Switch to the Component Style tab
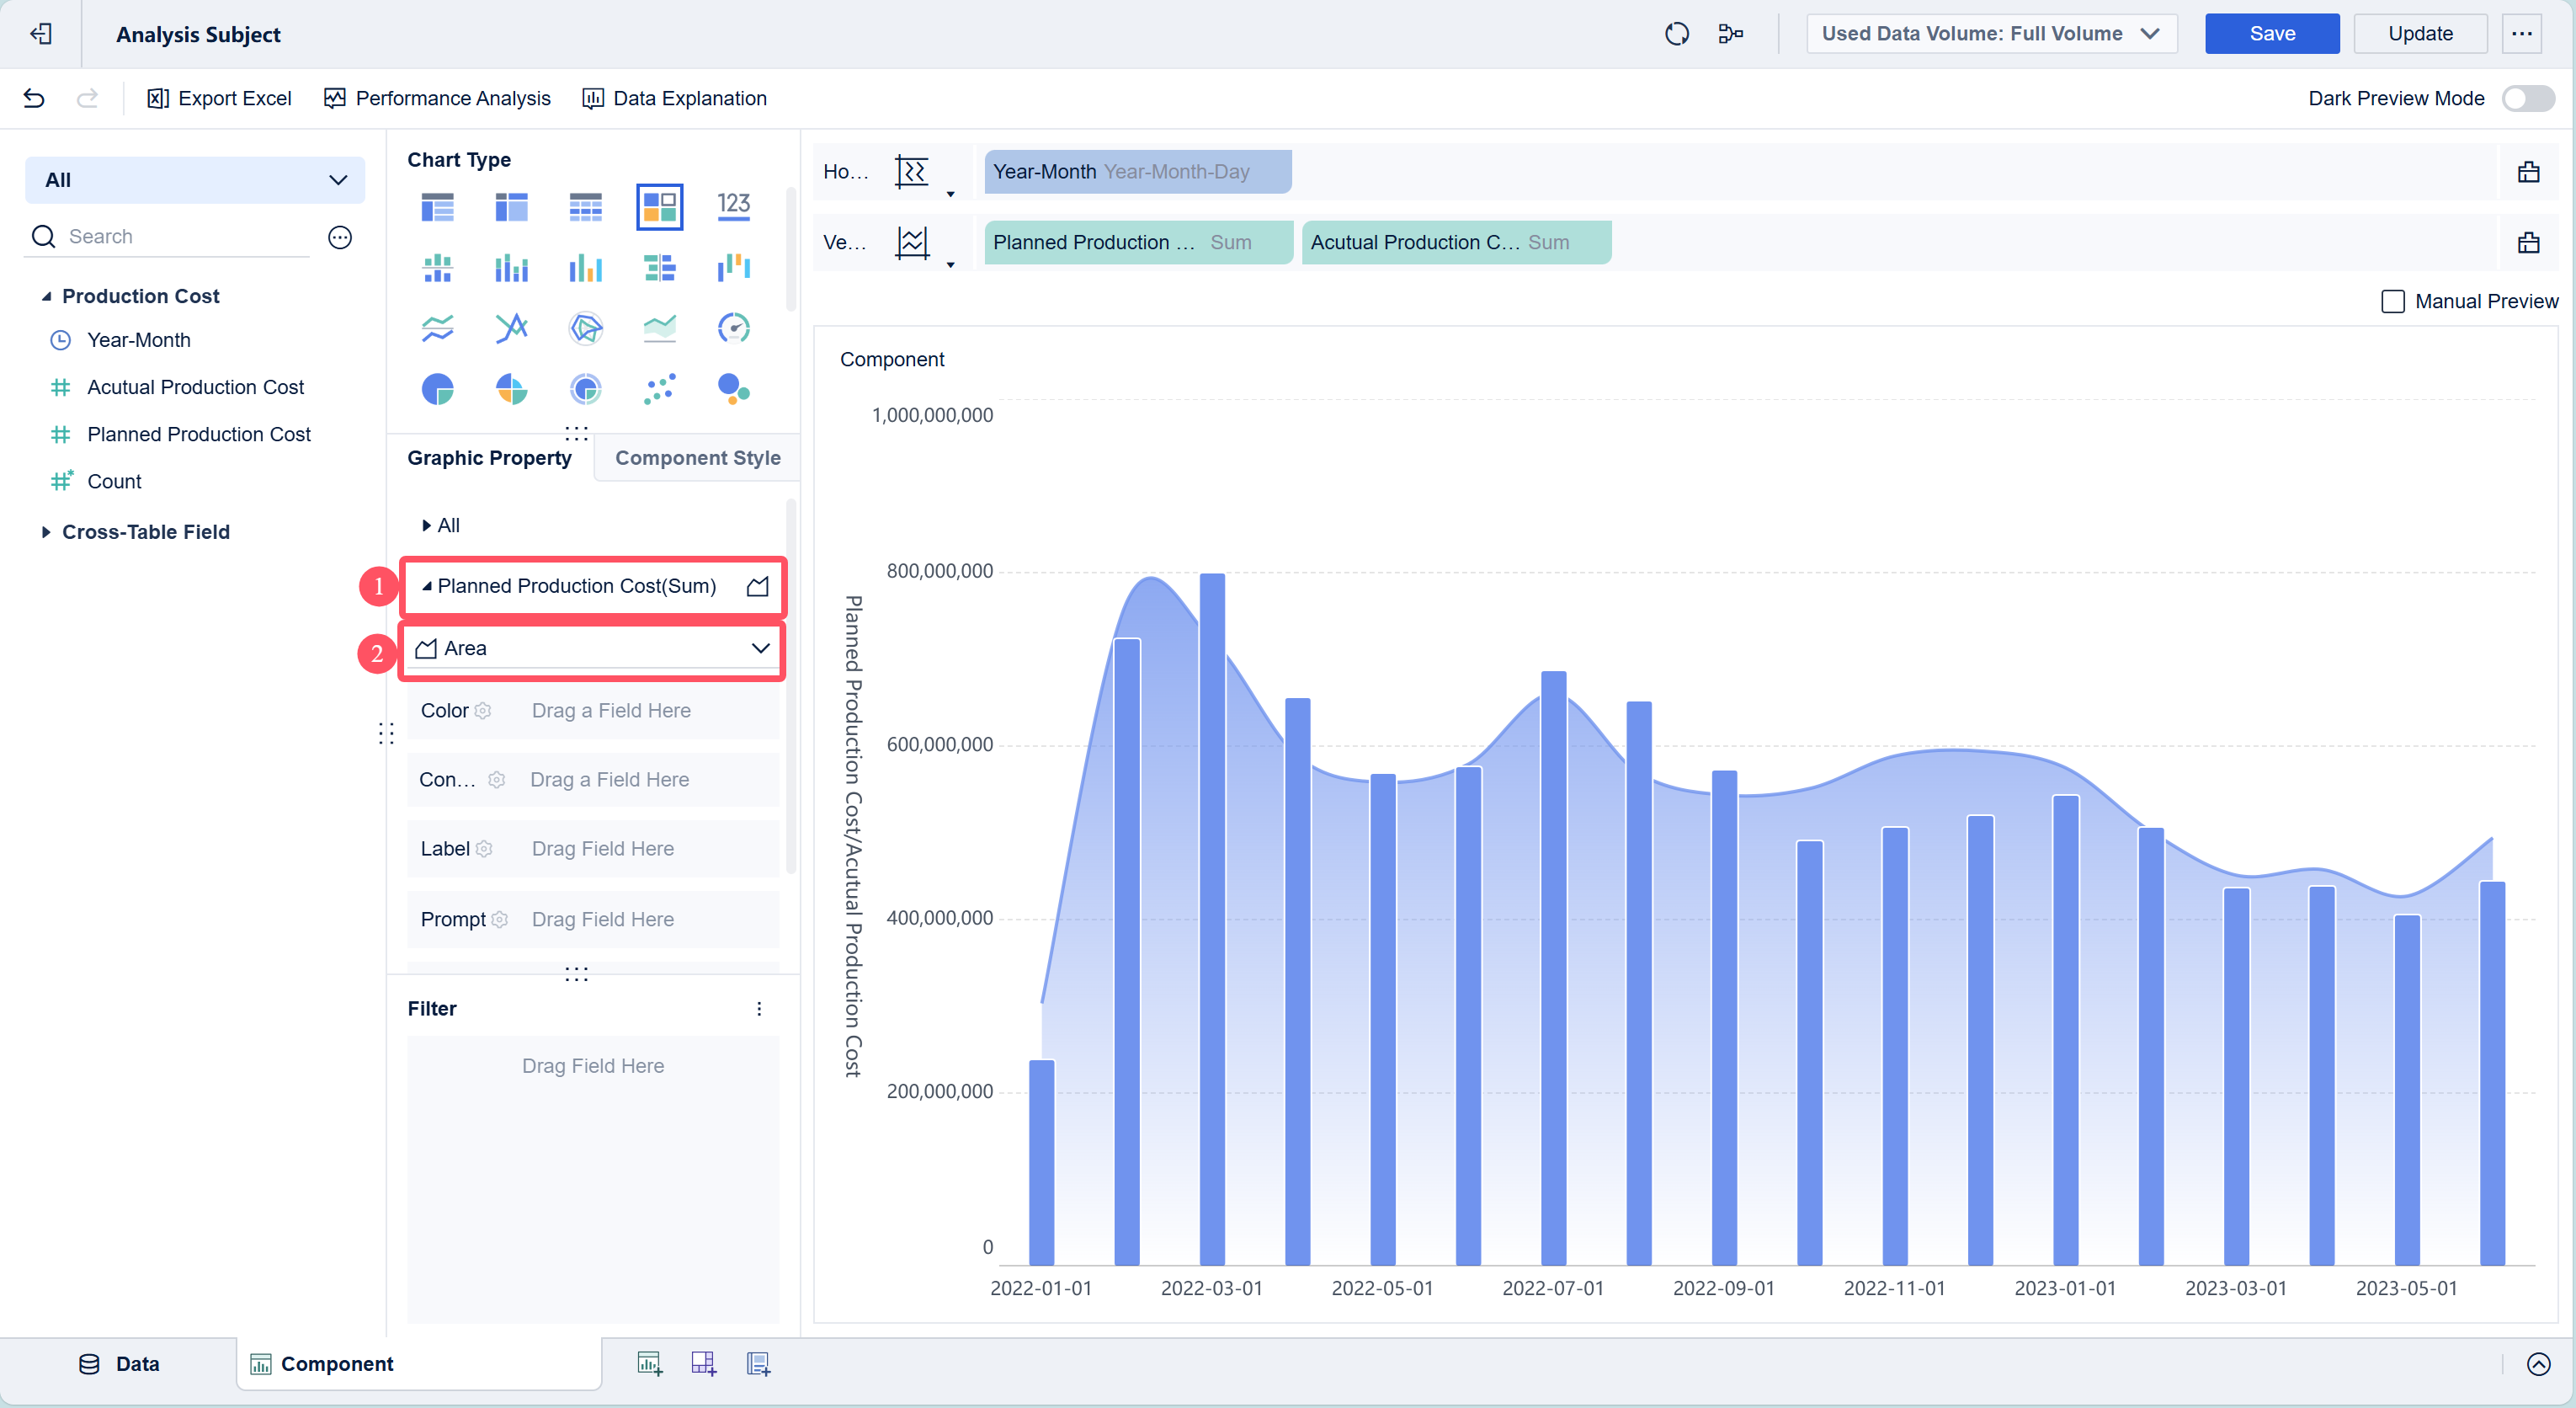2576x1408 pixels. tap(697, 458)
